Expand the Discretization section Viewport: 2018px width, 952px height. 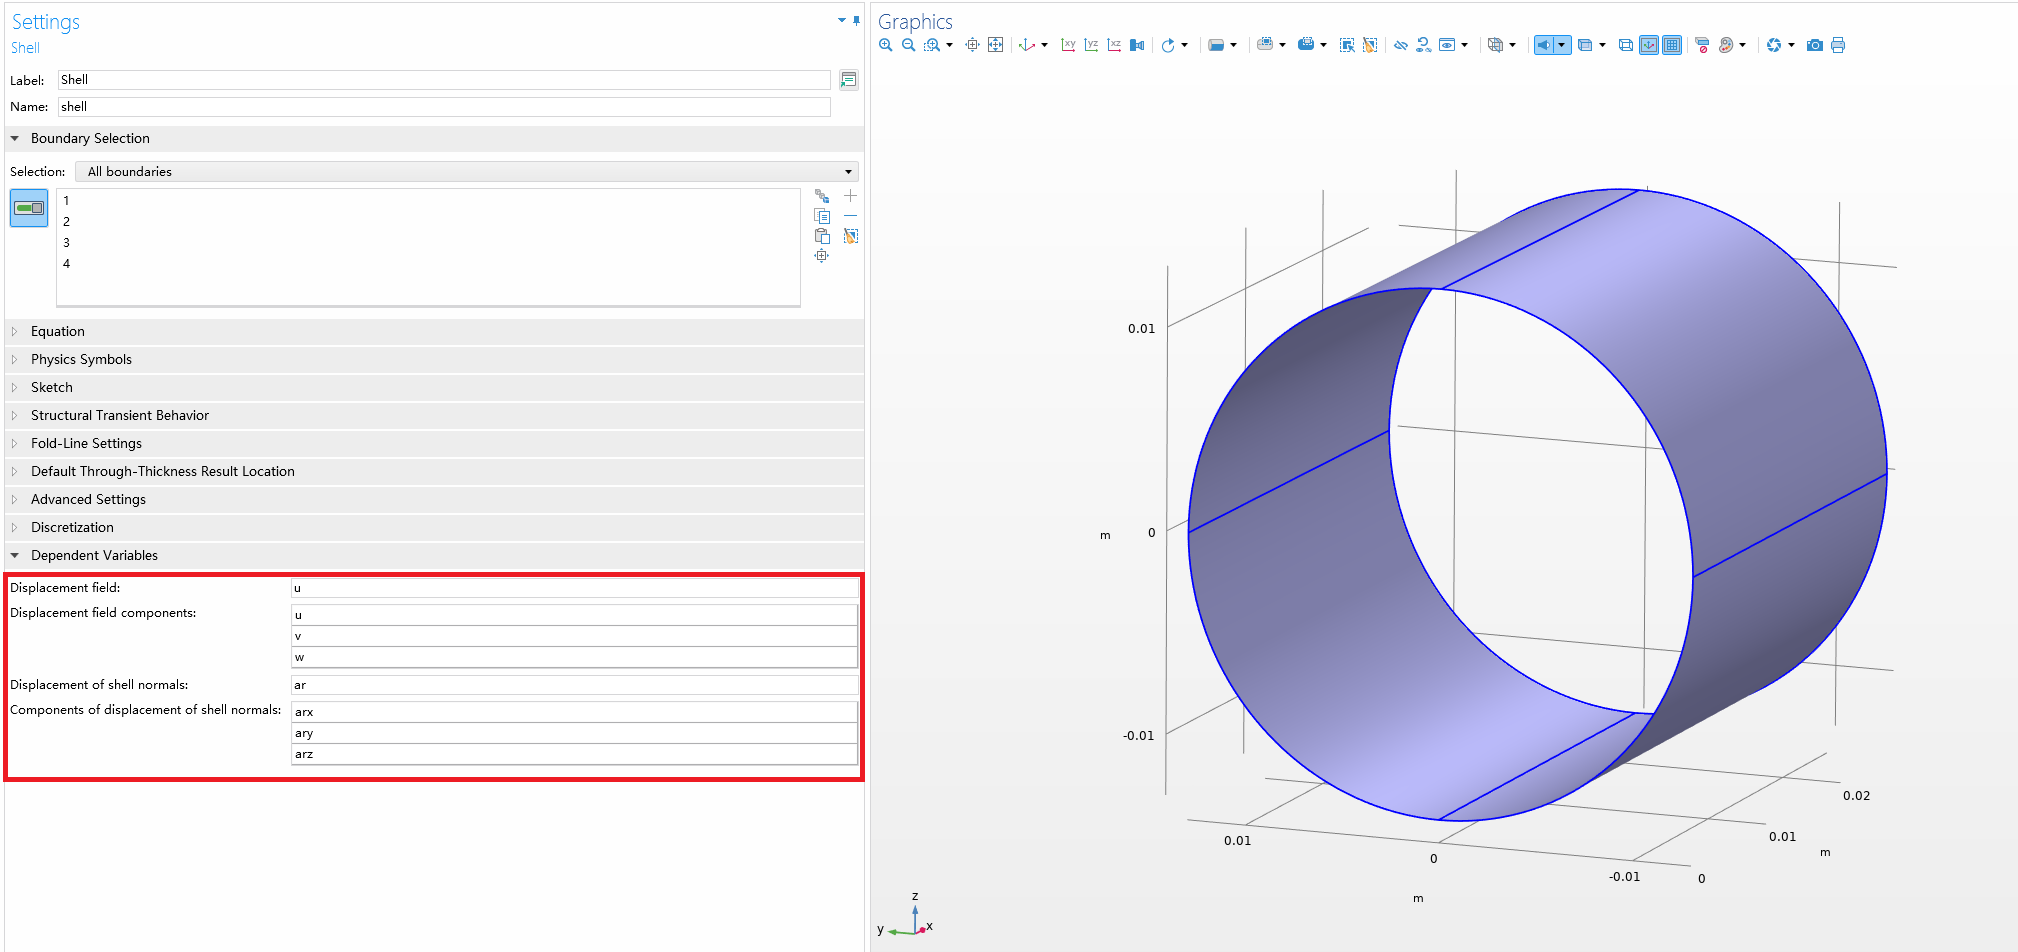(x=72, y=527)
